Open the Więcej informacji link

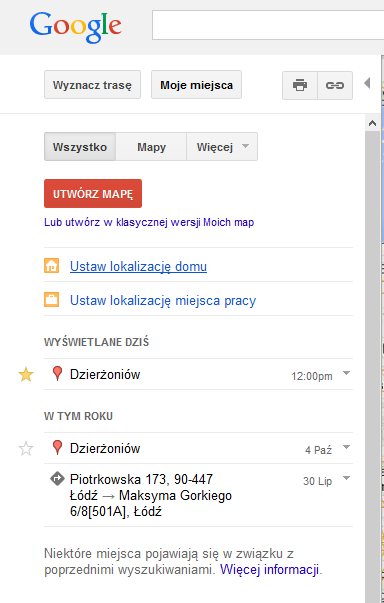pyautogui.click(x=269, y=569)
